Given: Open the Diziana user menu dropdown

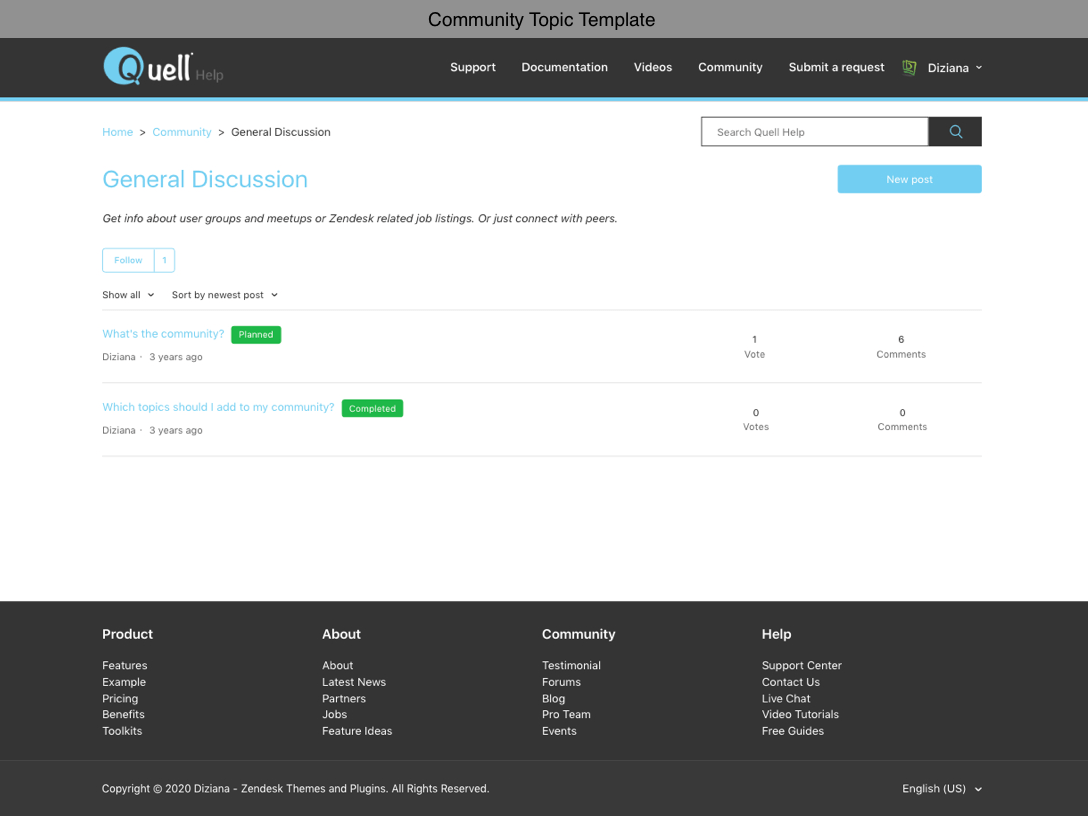Looking at the screenshot, I should pyautogui.click(x=955, y=68).
